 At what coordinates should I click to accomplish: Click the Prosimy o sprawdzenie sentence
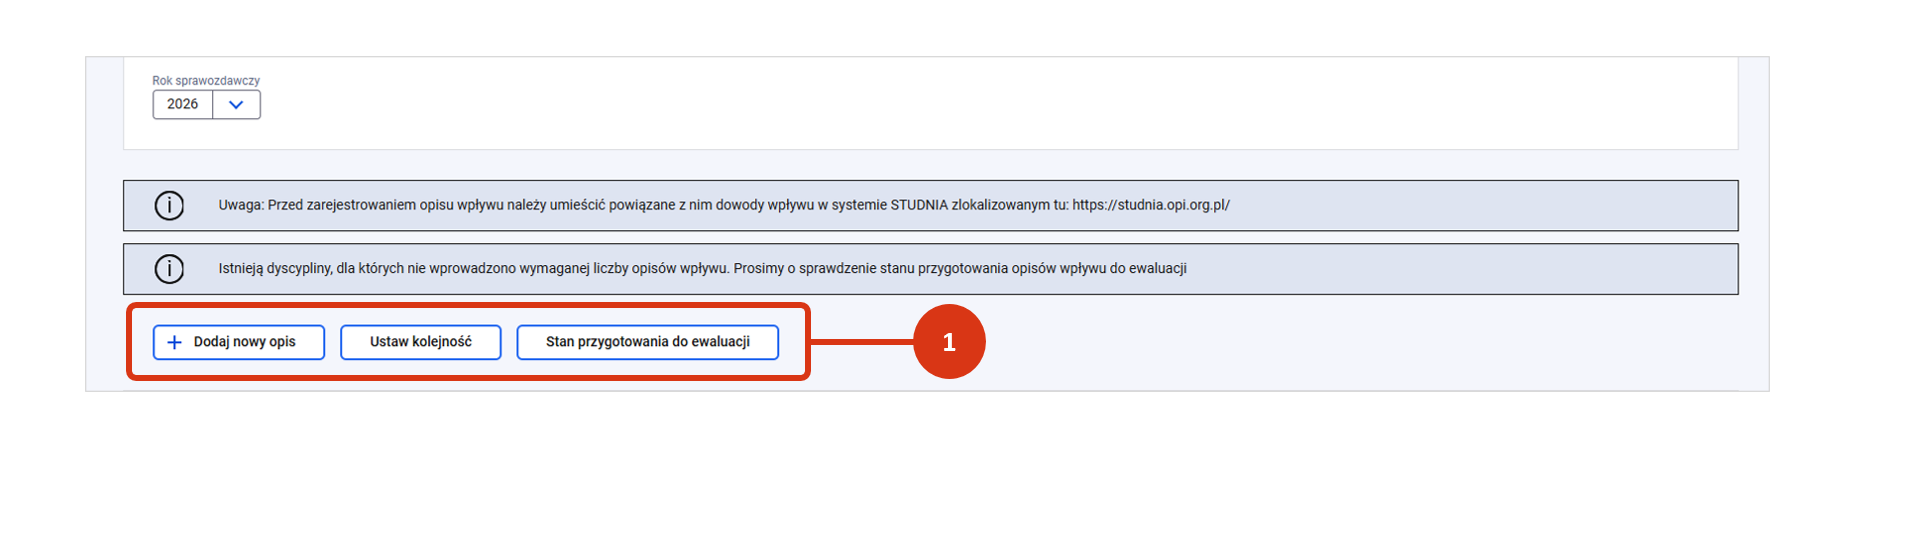pyautogui.click(x=960, y=269)
